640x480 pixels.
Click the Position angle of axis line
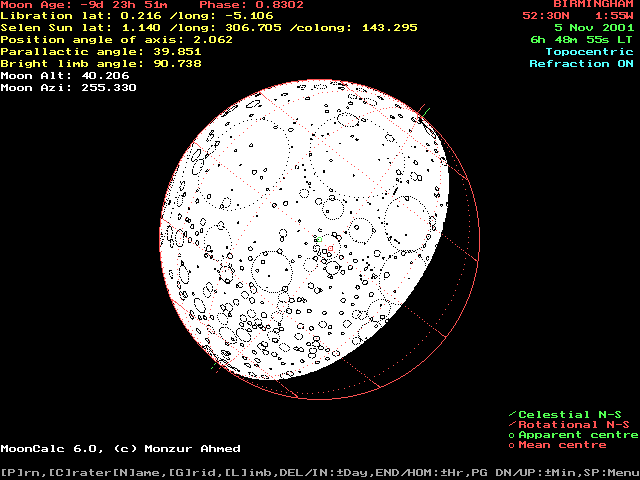coord(117,40)
